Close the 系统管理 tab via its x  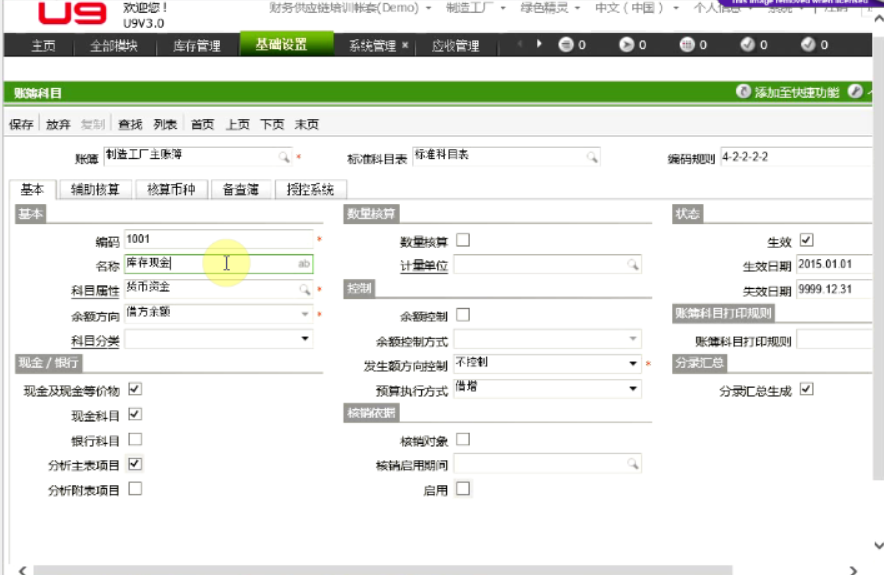point(405,46)
